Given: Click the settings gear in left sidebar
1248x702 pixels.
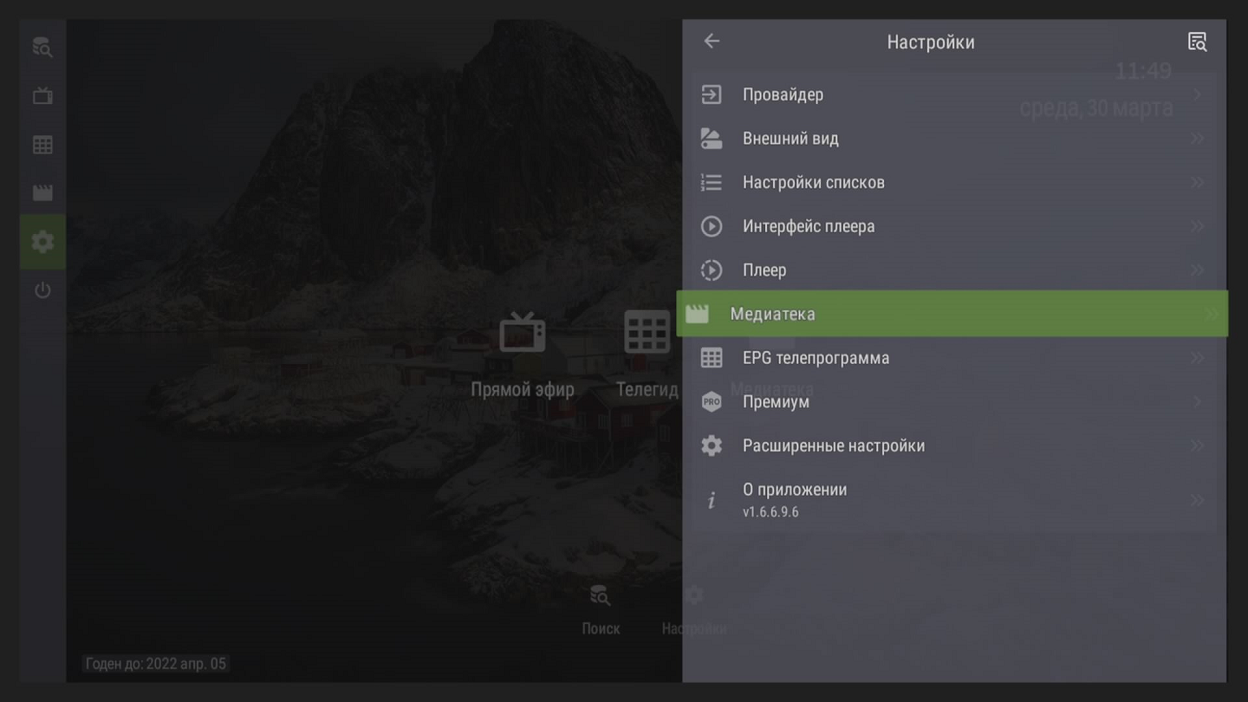Looking at the screenshot, I should coord(42,242).
